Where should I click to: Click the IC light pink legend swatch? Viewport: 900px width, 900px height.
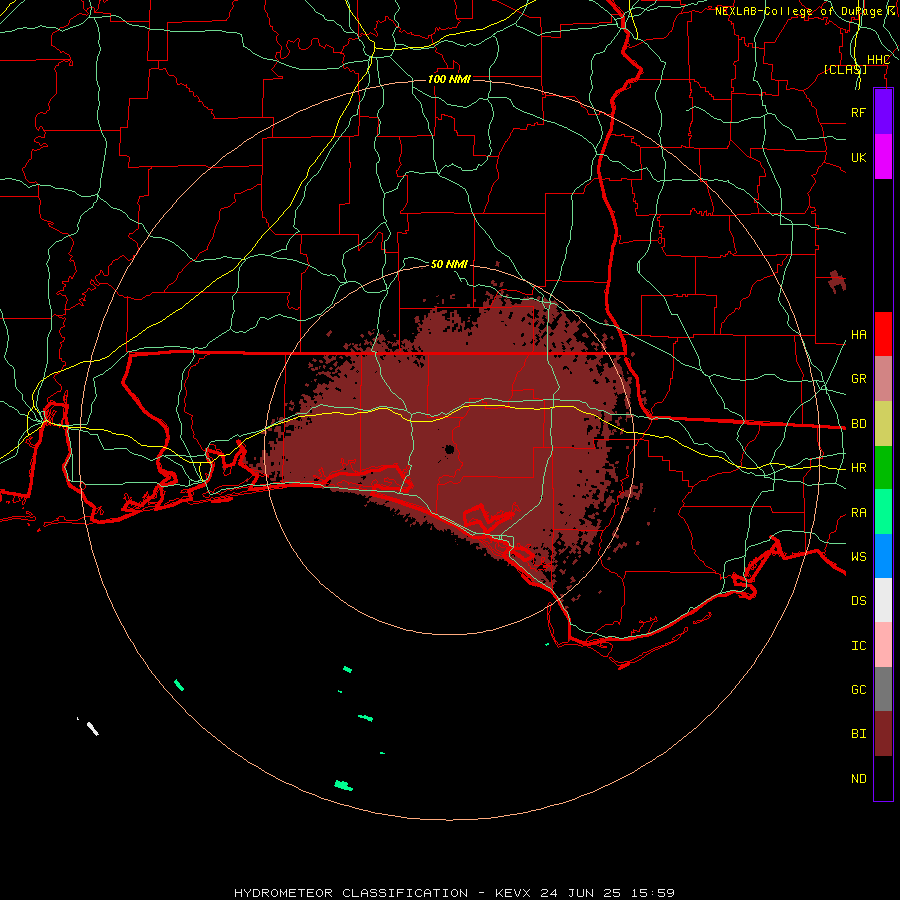(x=883, y=645)
